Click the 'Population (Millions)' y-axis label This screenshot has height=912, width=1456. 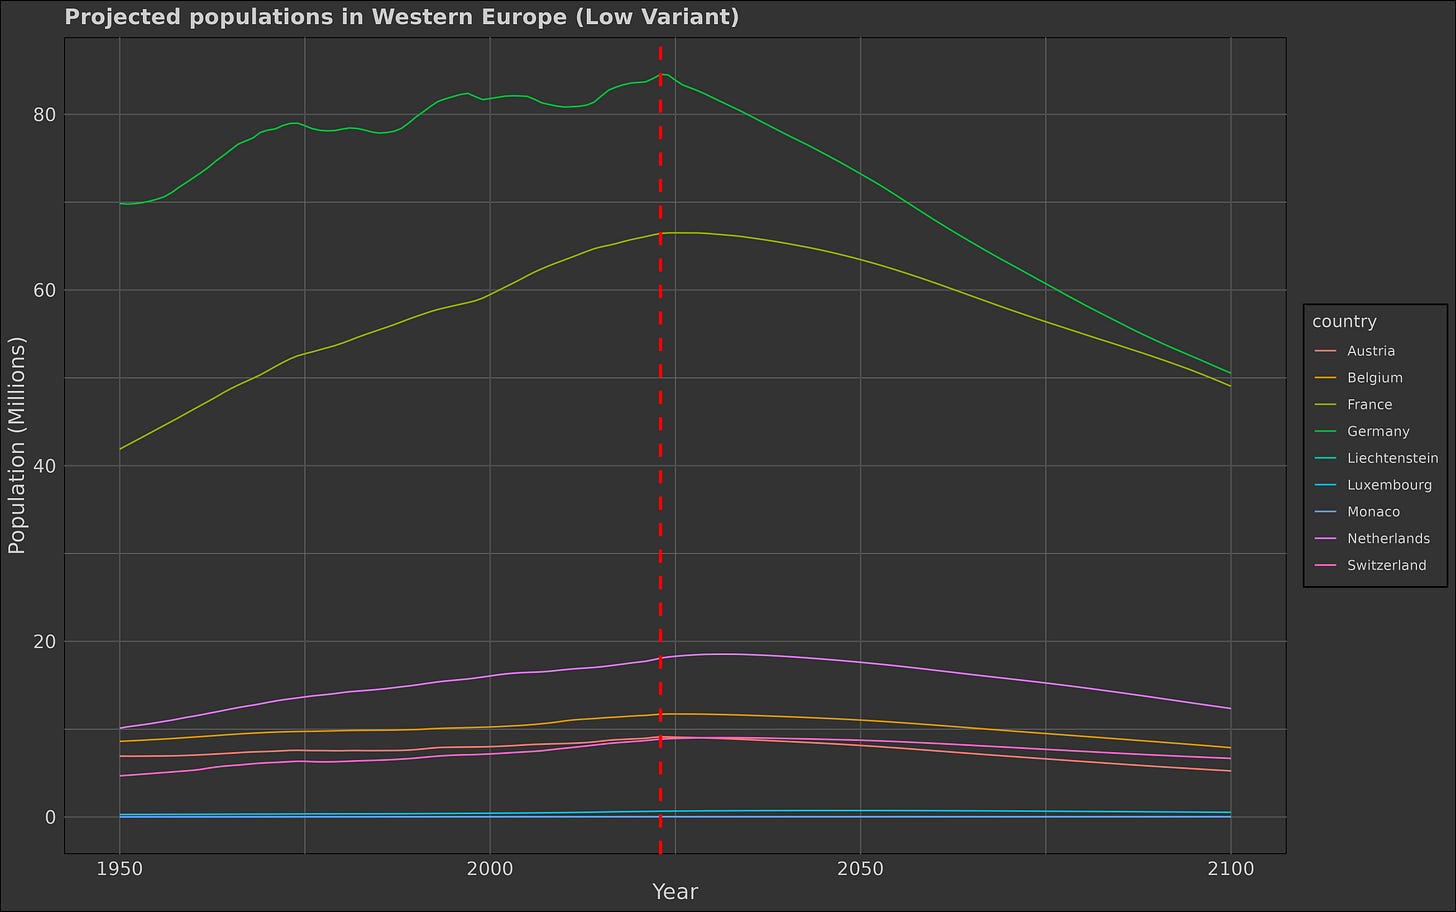(16, 445)
